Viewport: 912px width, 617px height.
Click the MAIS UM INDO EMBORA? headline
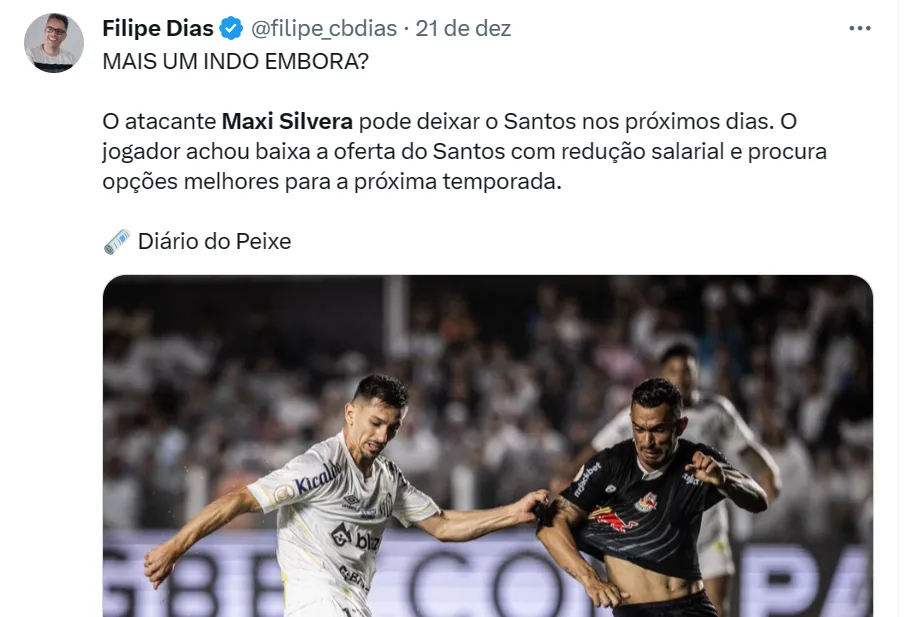[236, 61]
